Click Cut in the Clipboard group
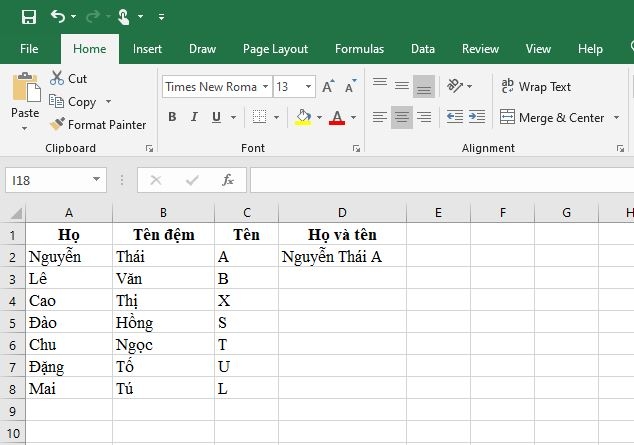Viewport: 634px width, 445px height. click(x=69, y=78)
